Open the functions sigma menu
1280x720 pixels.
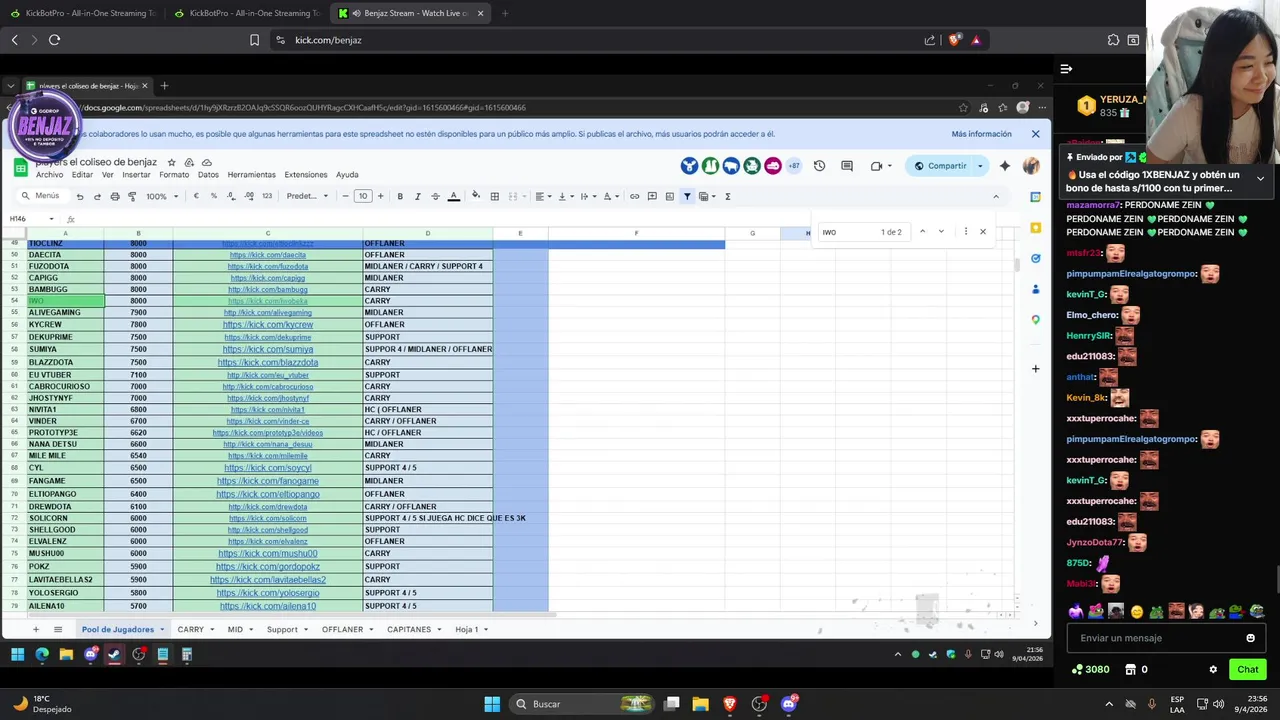pyautogui.click(x=727, y=197)
